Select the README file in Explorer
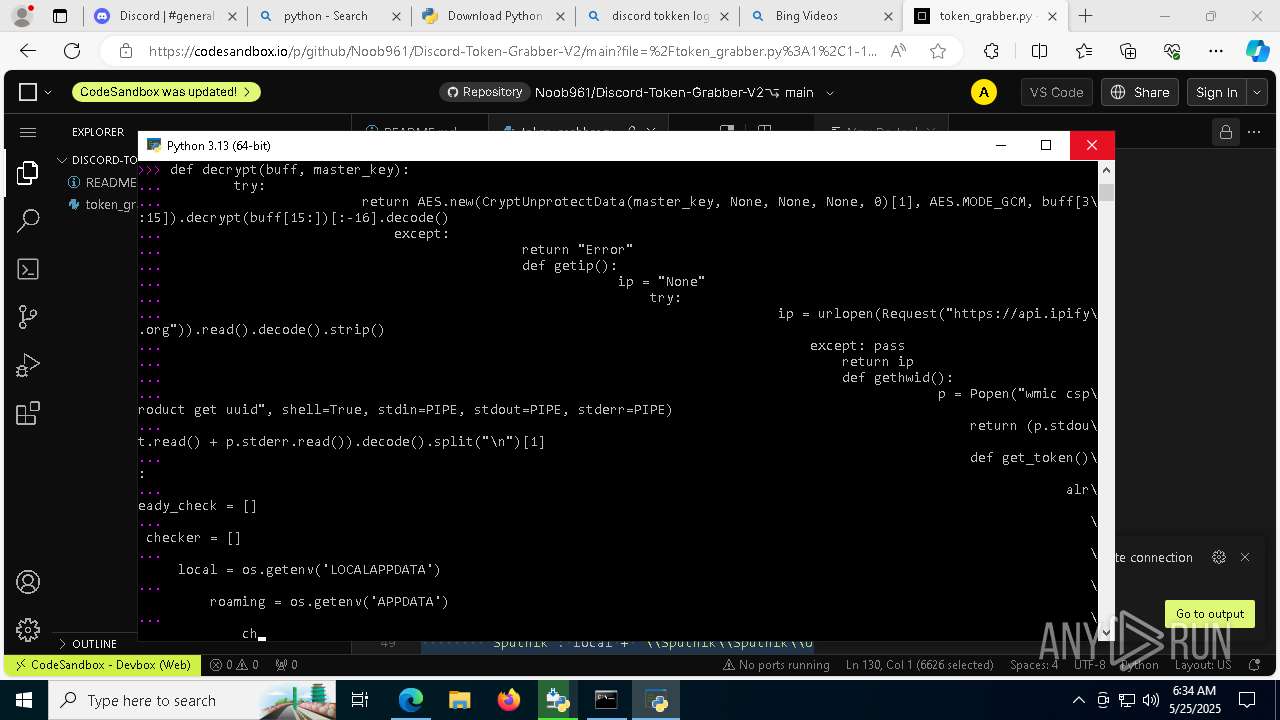Screen dimensions: 1280x720 [x=102, y=182]
